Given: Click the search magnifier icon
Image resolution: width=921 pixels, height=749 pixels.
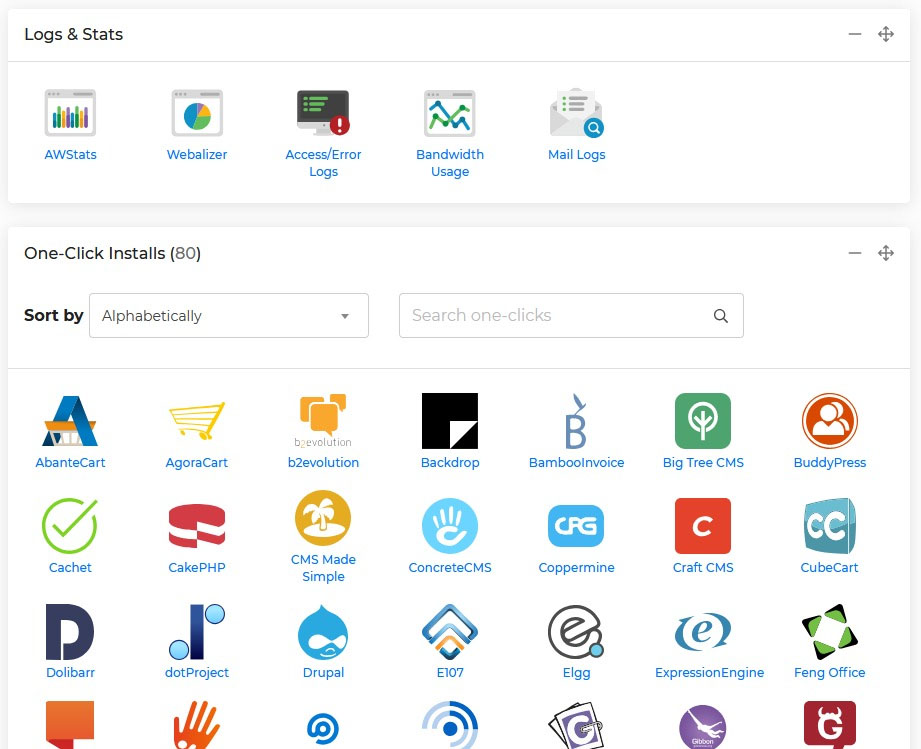Looking at the screenshot, I should (721, 316).
